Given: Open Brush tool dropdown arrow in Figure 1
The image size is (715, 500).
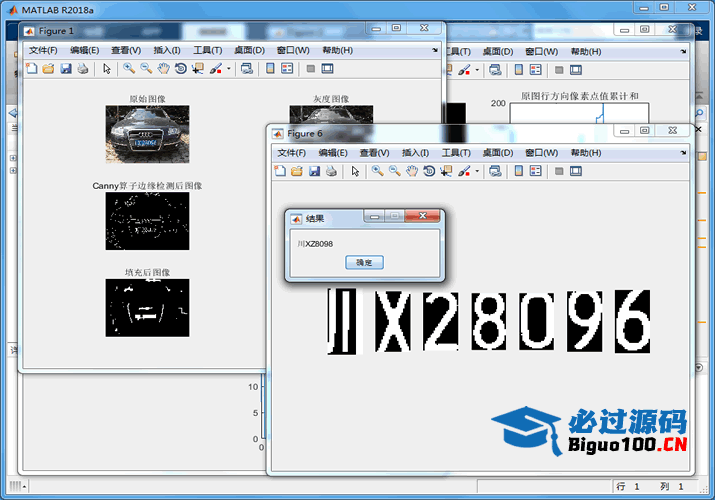Looking at the screenshot, I should click(229, 69).
